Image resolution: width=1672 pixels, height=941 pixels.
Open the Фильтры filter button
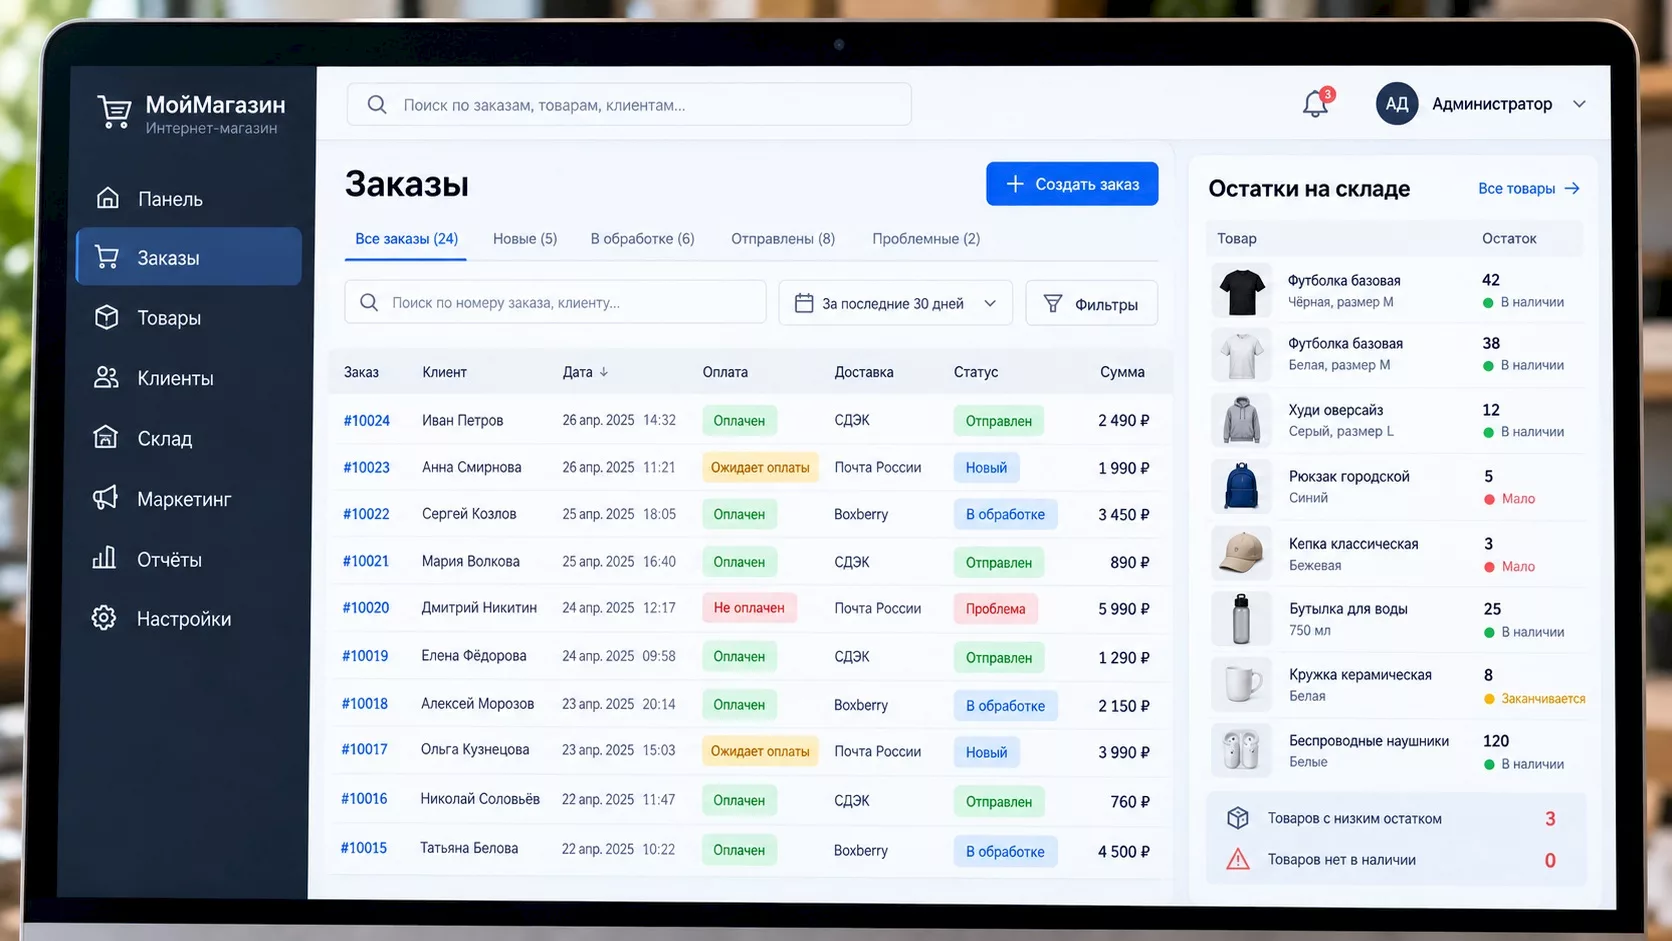[x=1091, y=303]
